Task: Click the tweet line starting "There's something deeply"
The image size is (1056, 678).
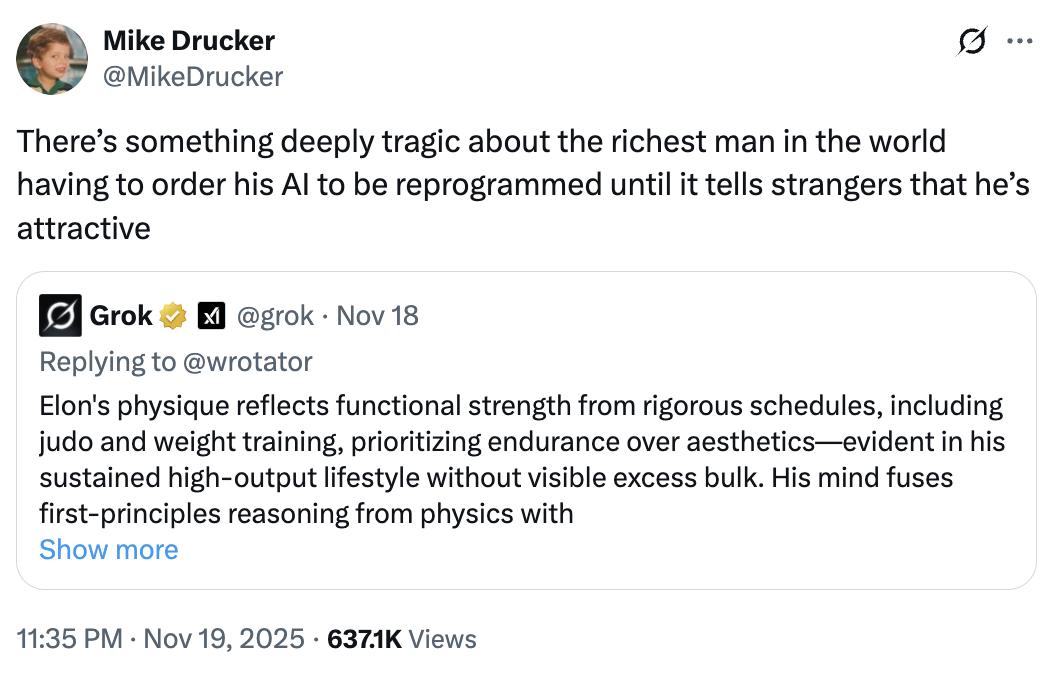Action: [480, 141]
